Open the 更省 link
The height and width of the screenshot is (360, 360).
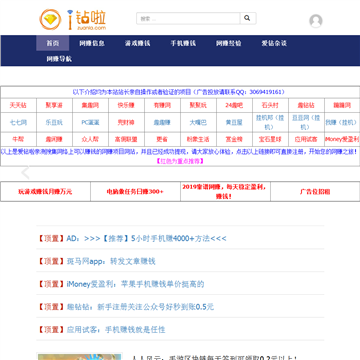click(x=162, y=139)
